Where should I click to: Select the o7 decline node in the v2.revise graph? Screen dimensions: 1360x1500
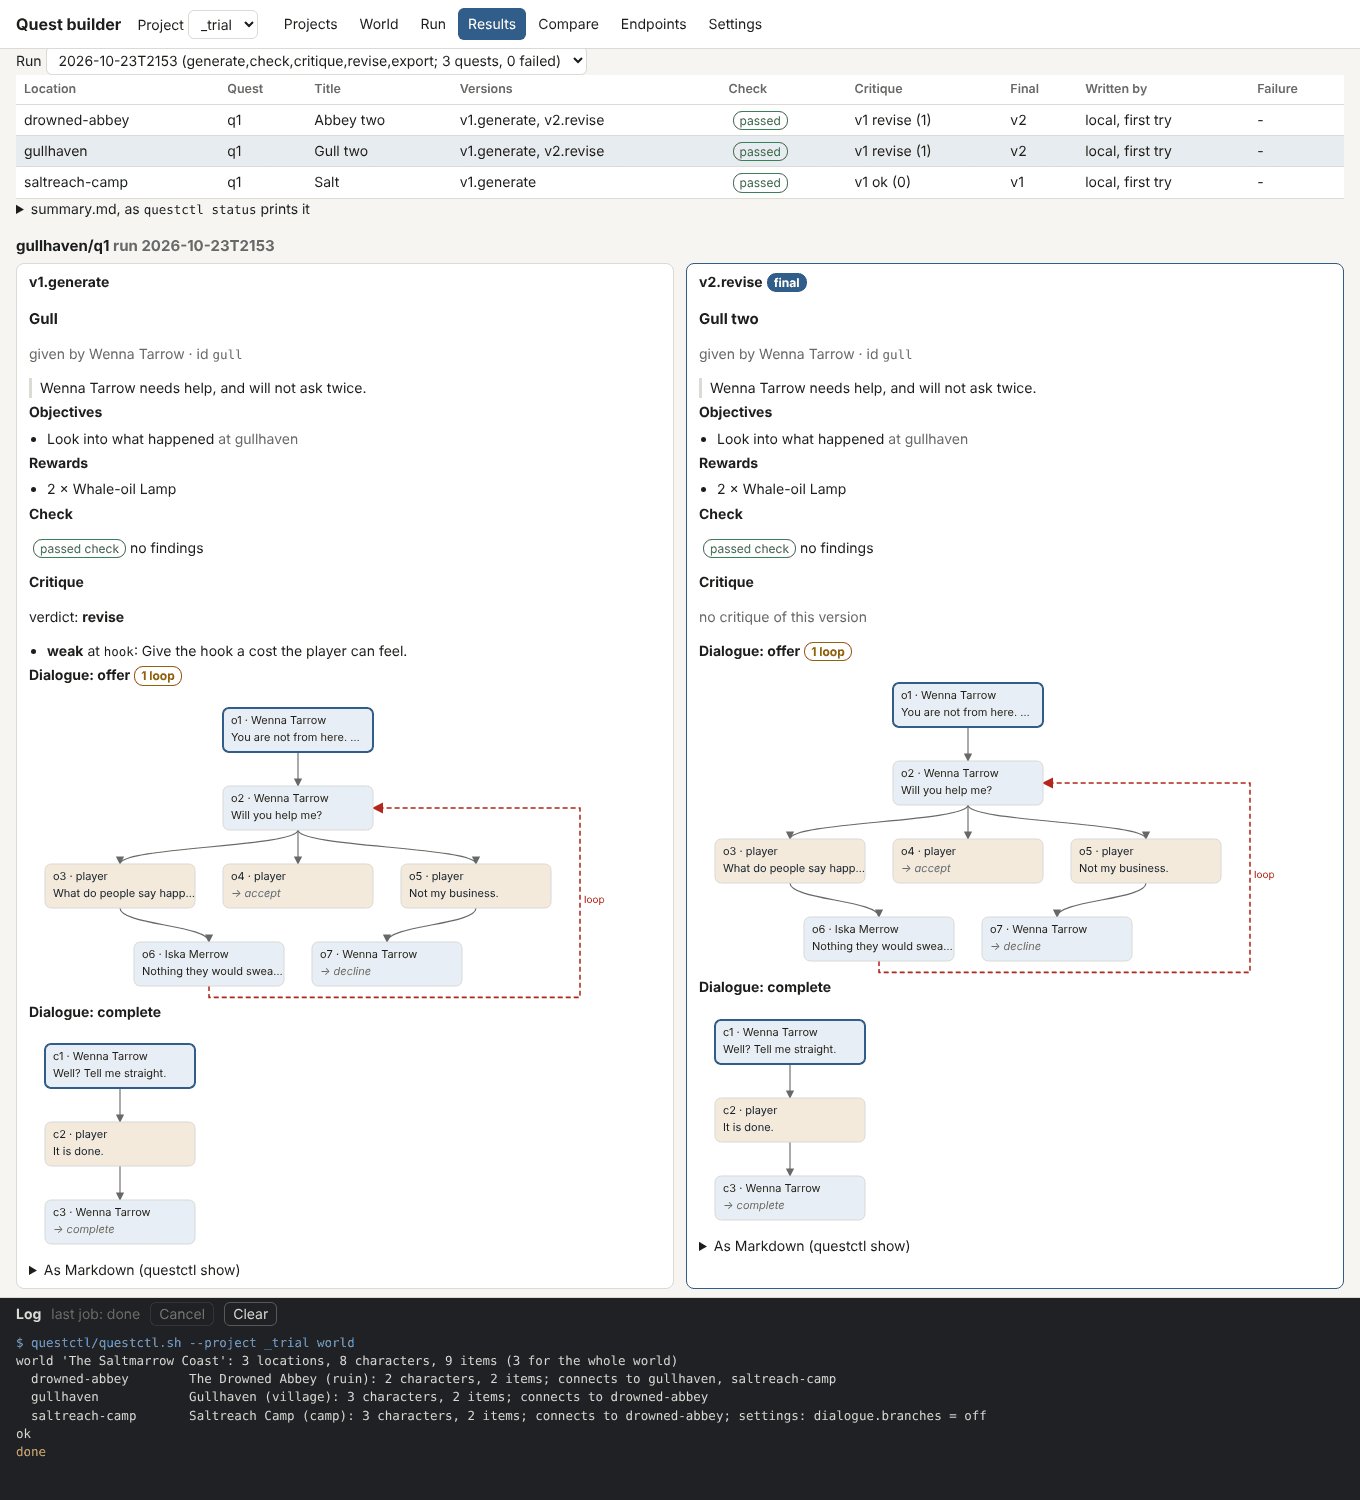1057,939
